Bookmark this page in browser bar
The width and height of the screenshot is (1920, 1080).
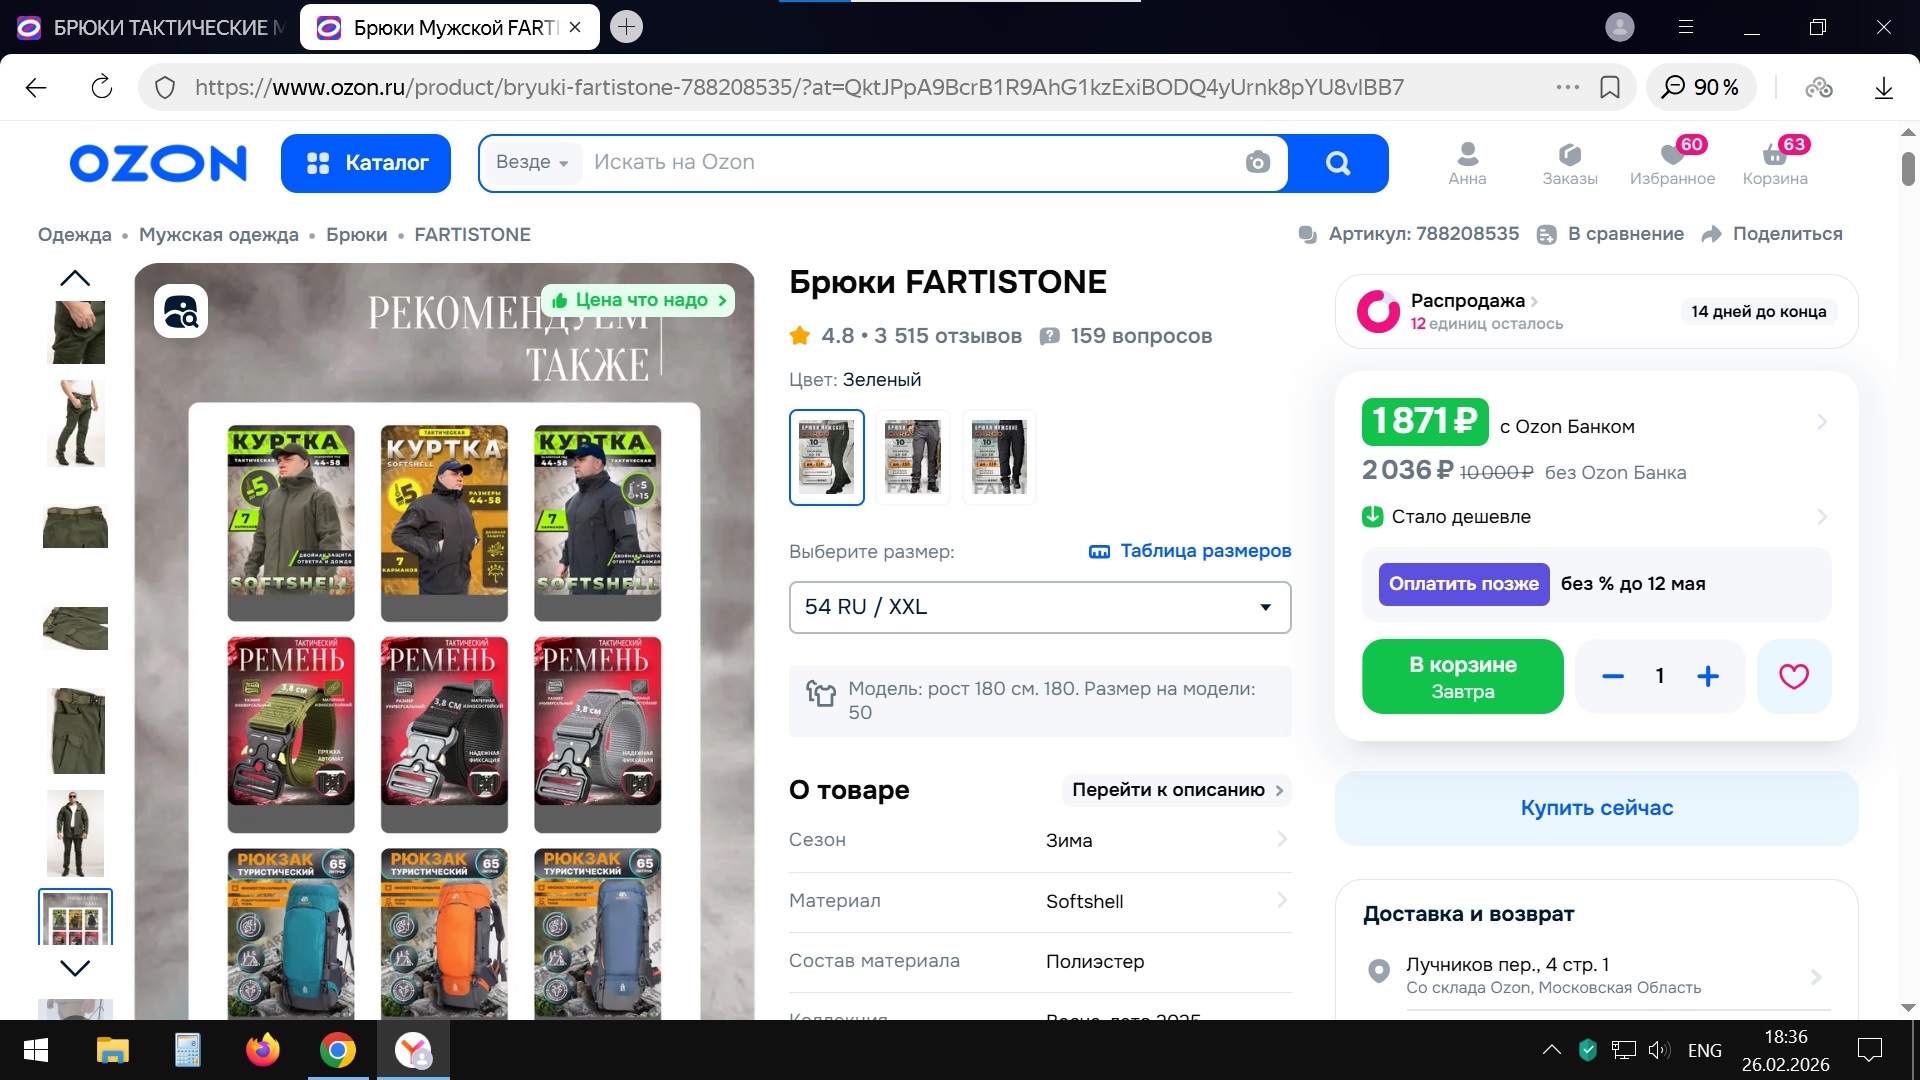1610,87
